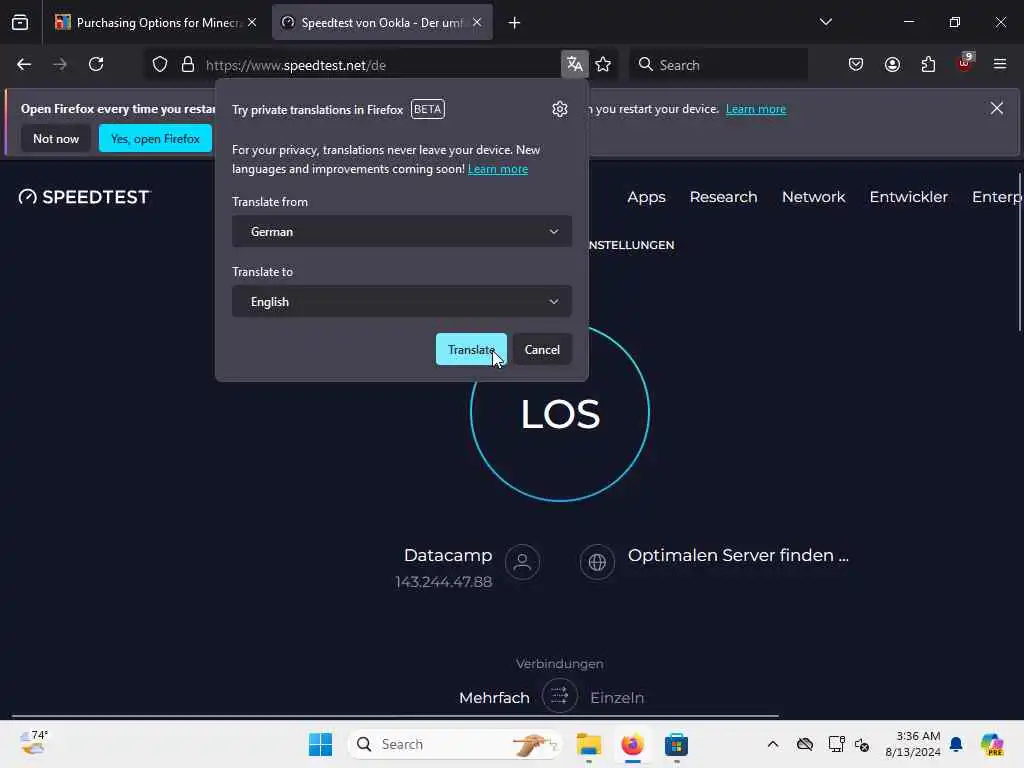Open the Firefox account icon

[x=893, y=65]
